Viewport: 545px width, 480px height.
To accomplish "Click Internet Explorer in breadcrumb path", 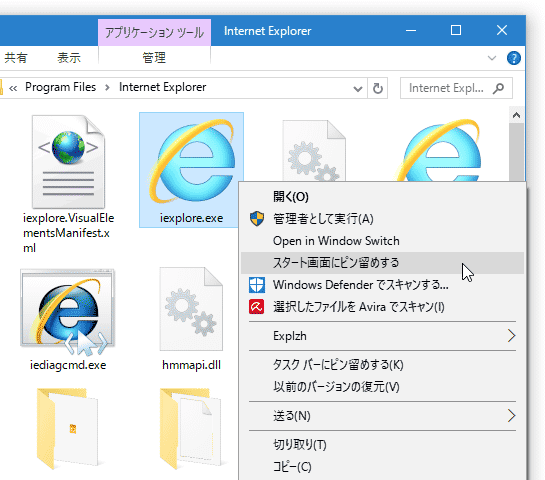I will (x=163, y=87).
